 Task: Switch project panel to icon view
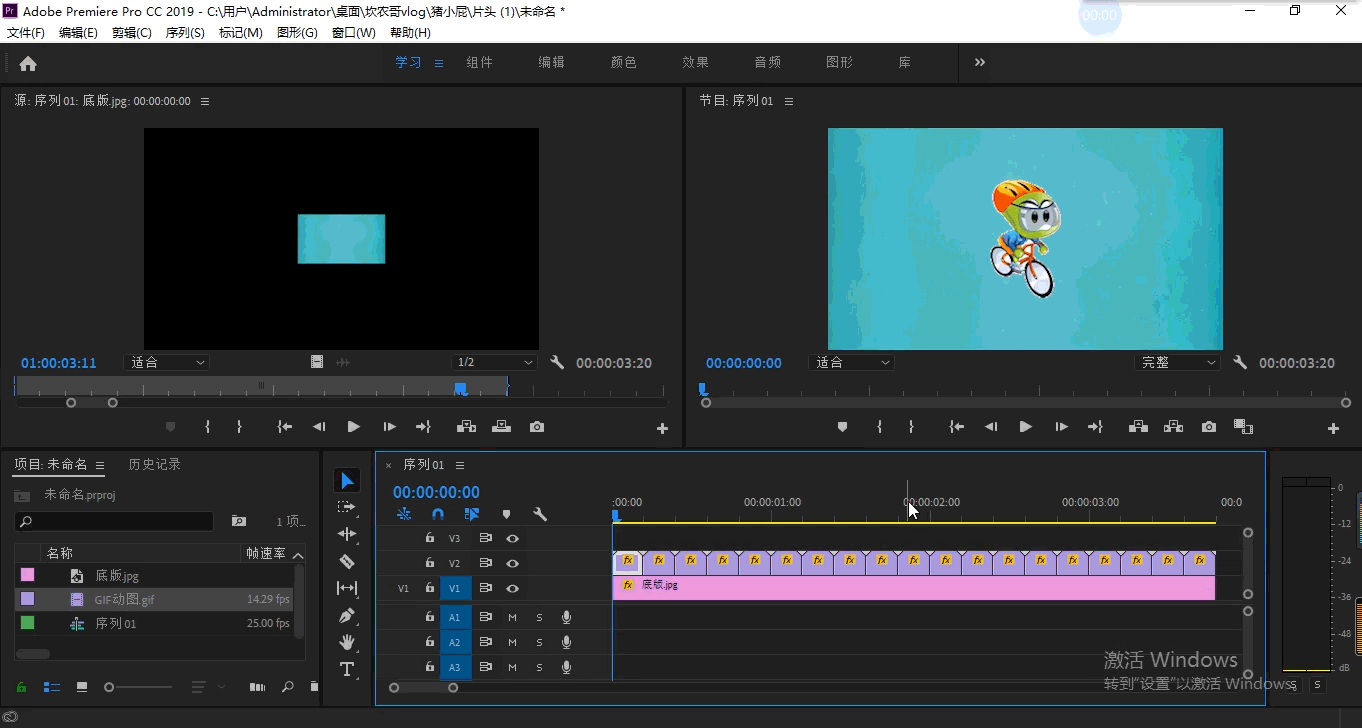[82, 687]
